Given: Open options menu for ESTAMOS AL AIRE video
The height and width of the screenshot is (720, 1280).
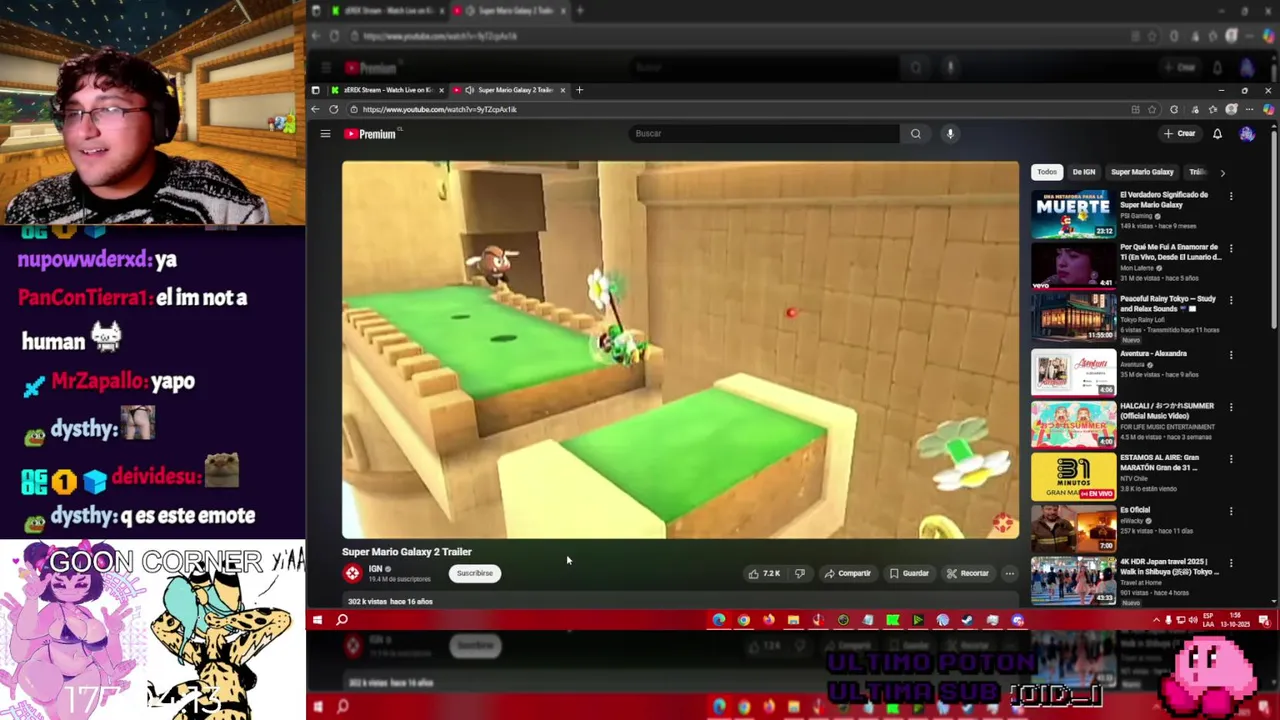Looking at the screenshot, I should click(1231, 458).
